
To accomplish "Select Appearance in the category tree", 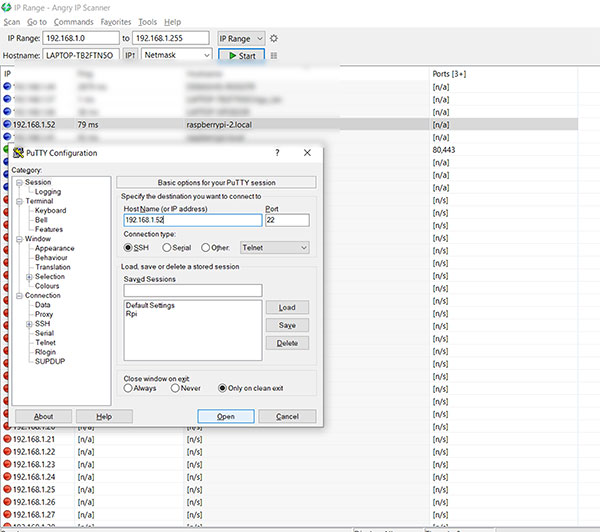I will point(55,248).
